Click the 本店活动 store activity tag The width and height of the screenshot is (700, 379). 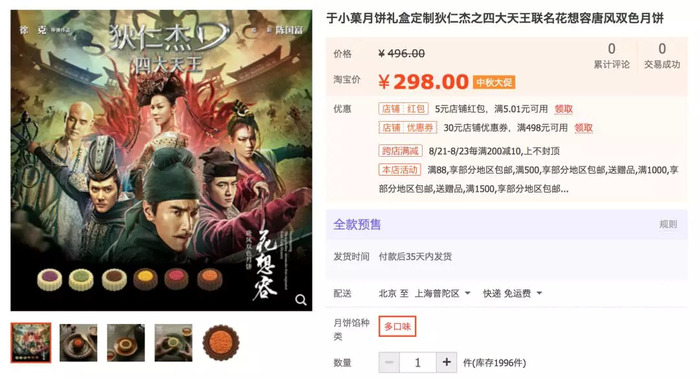pyautogui.click(x=400, y=170)
